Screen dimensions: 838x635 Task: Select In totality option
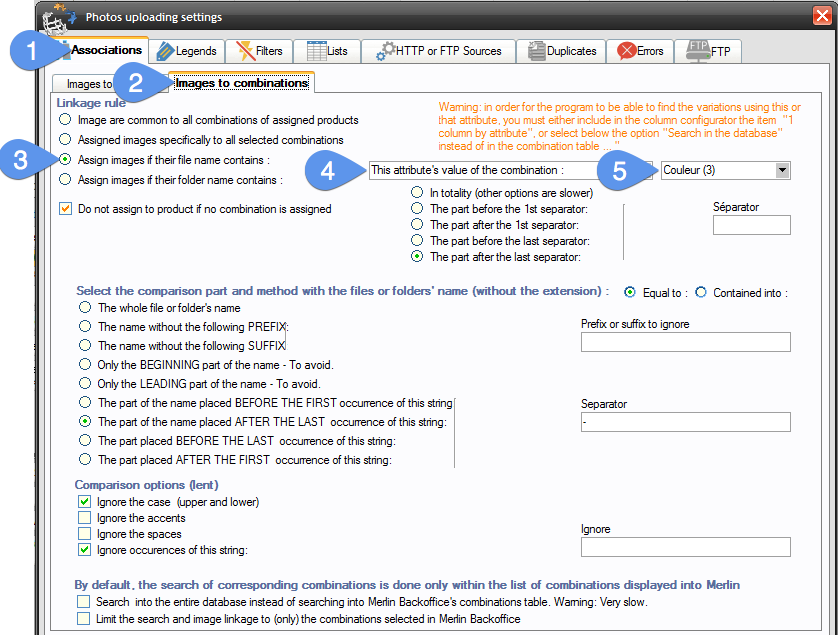(417, 192)
